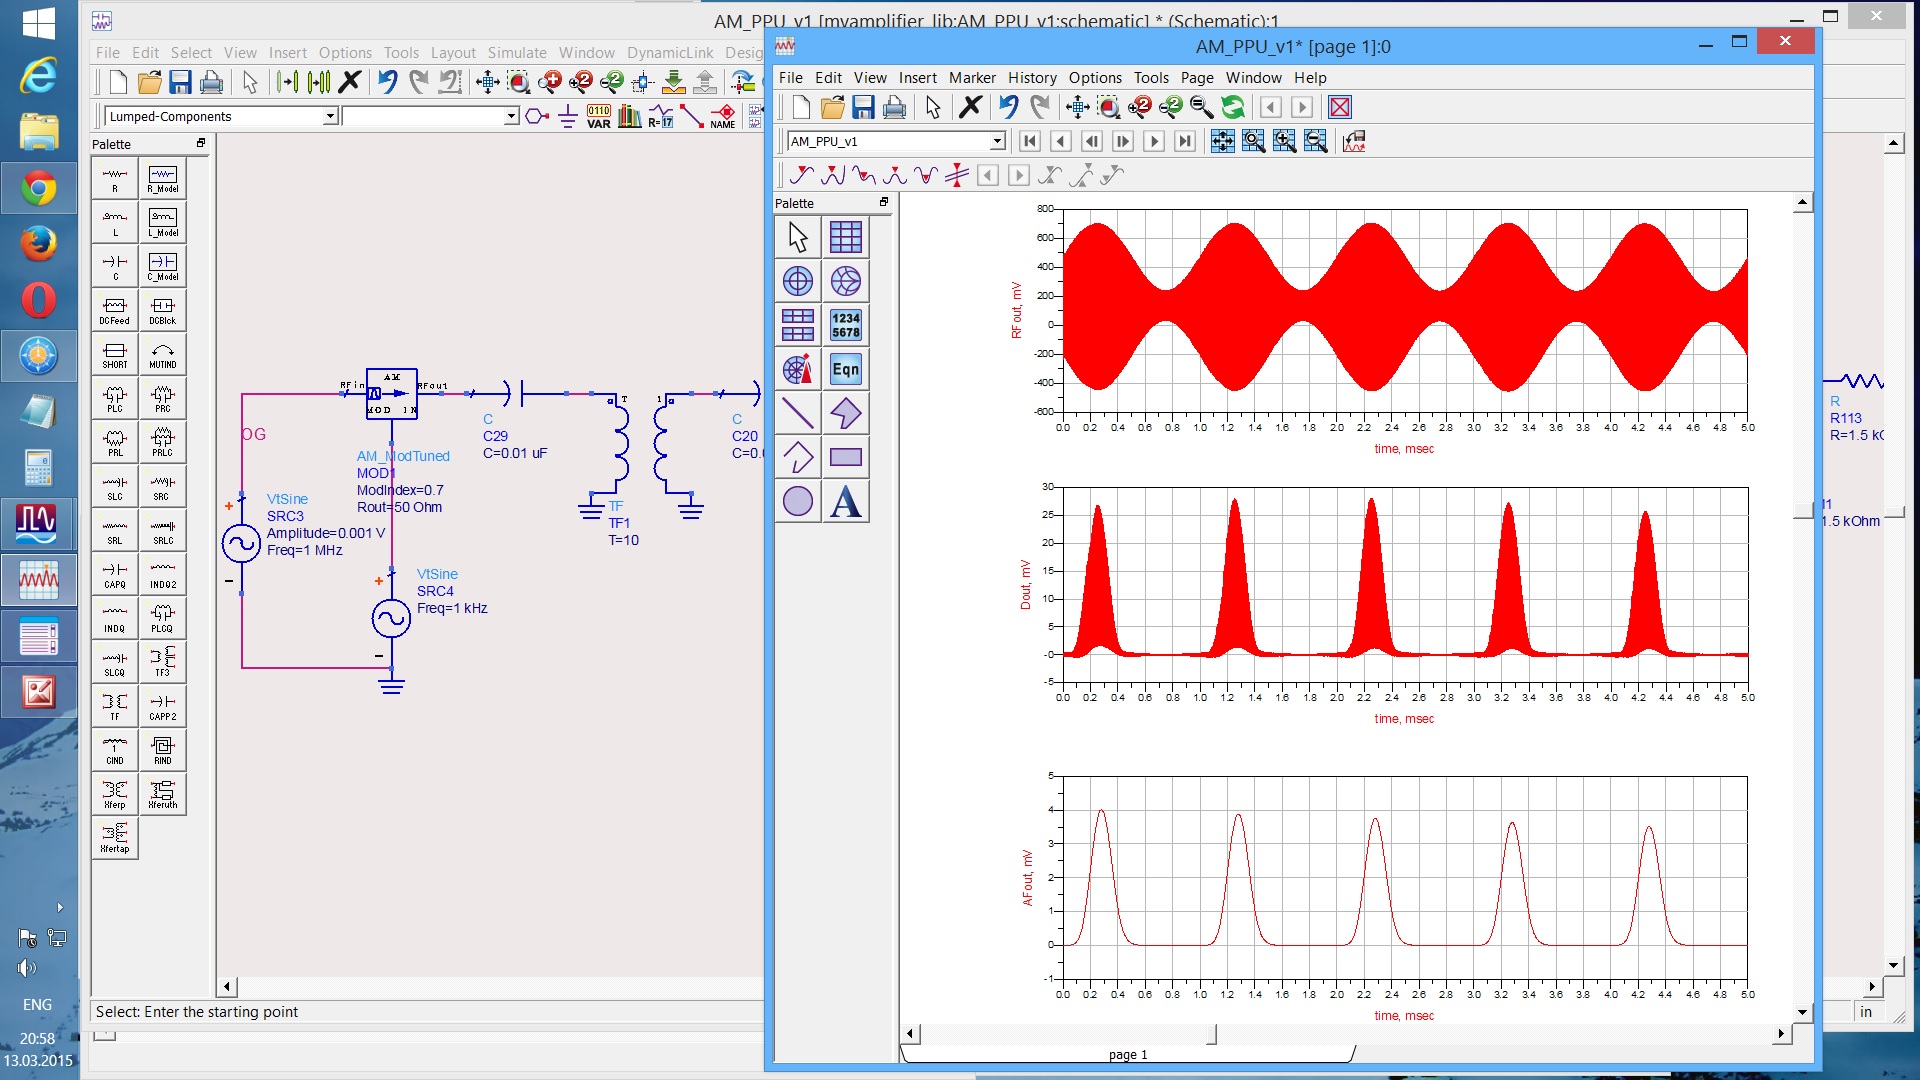Open tuning tool icon R=17 in schematic
The width and height of the screenshot is (1920, 1080).
[661, 116]
